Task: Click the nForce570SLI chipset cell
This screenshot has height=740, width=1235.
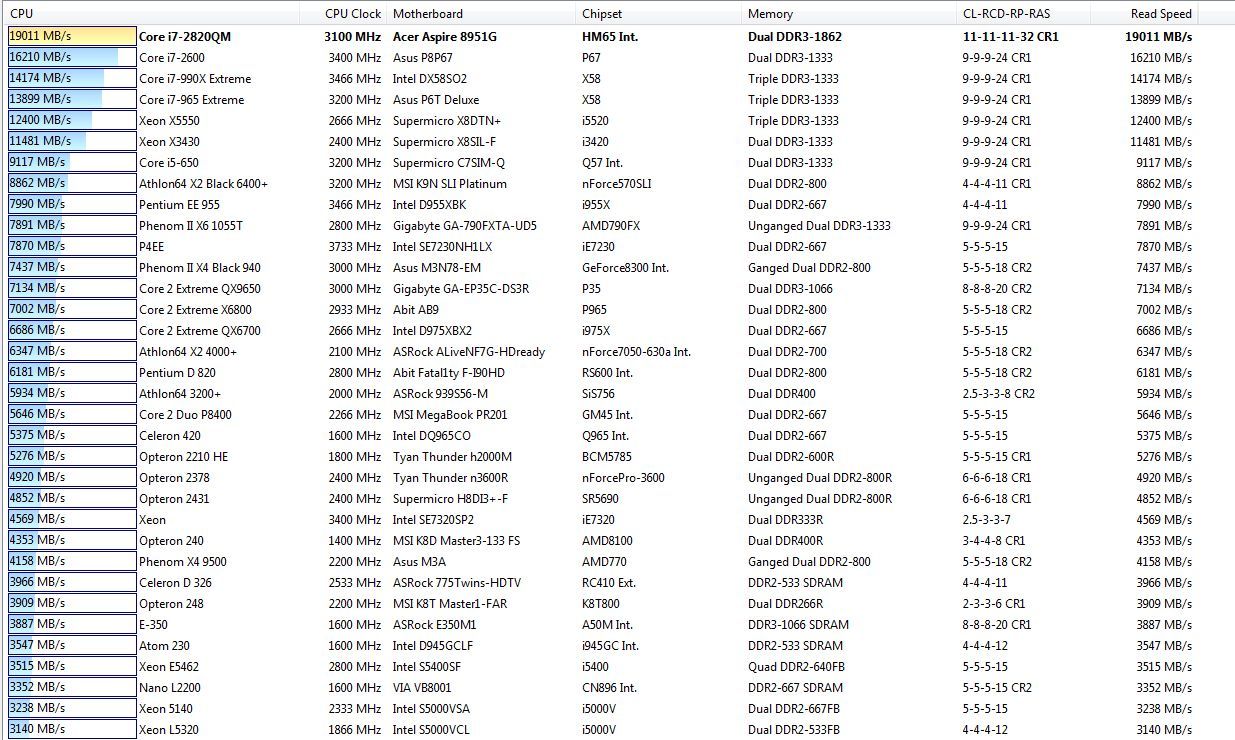Action: coord(617,184)
